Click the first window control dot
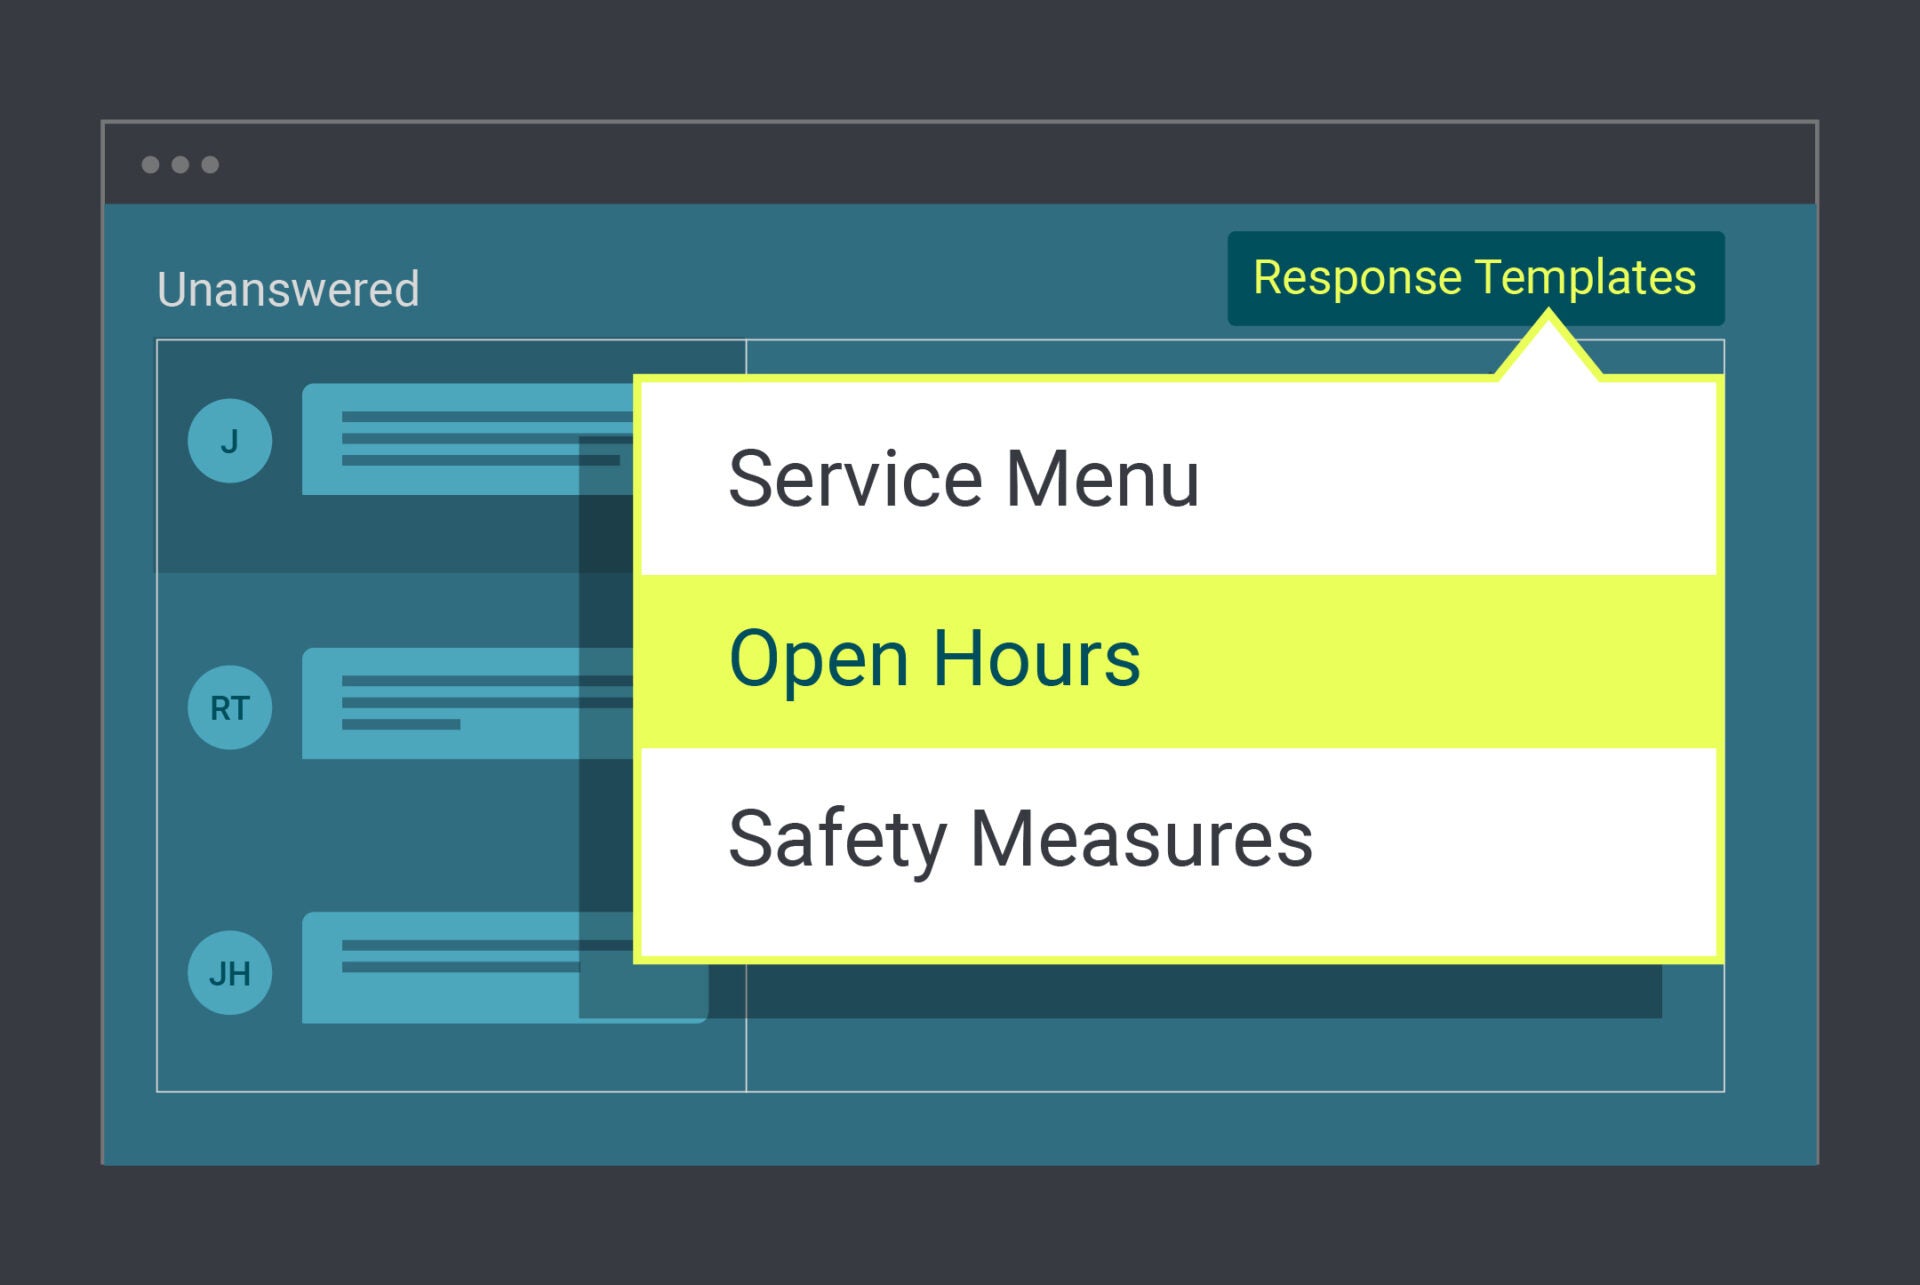The height and width of the screenshot is (1285, 1920). click(x=150, y=164)
